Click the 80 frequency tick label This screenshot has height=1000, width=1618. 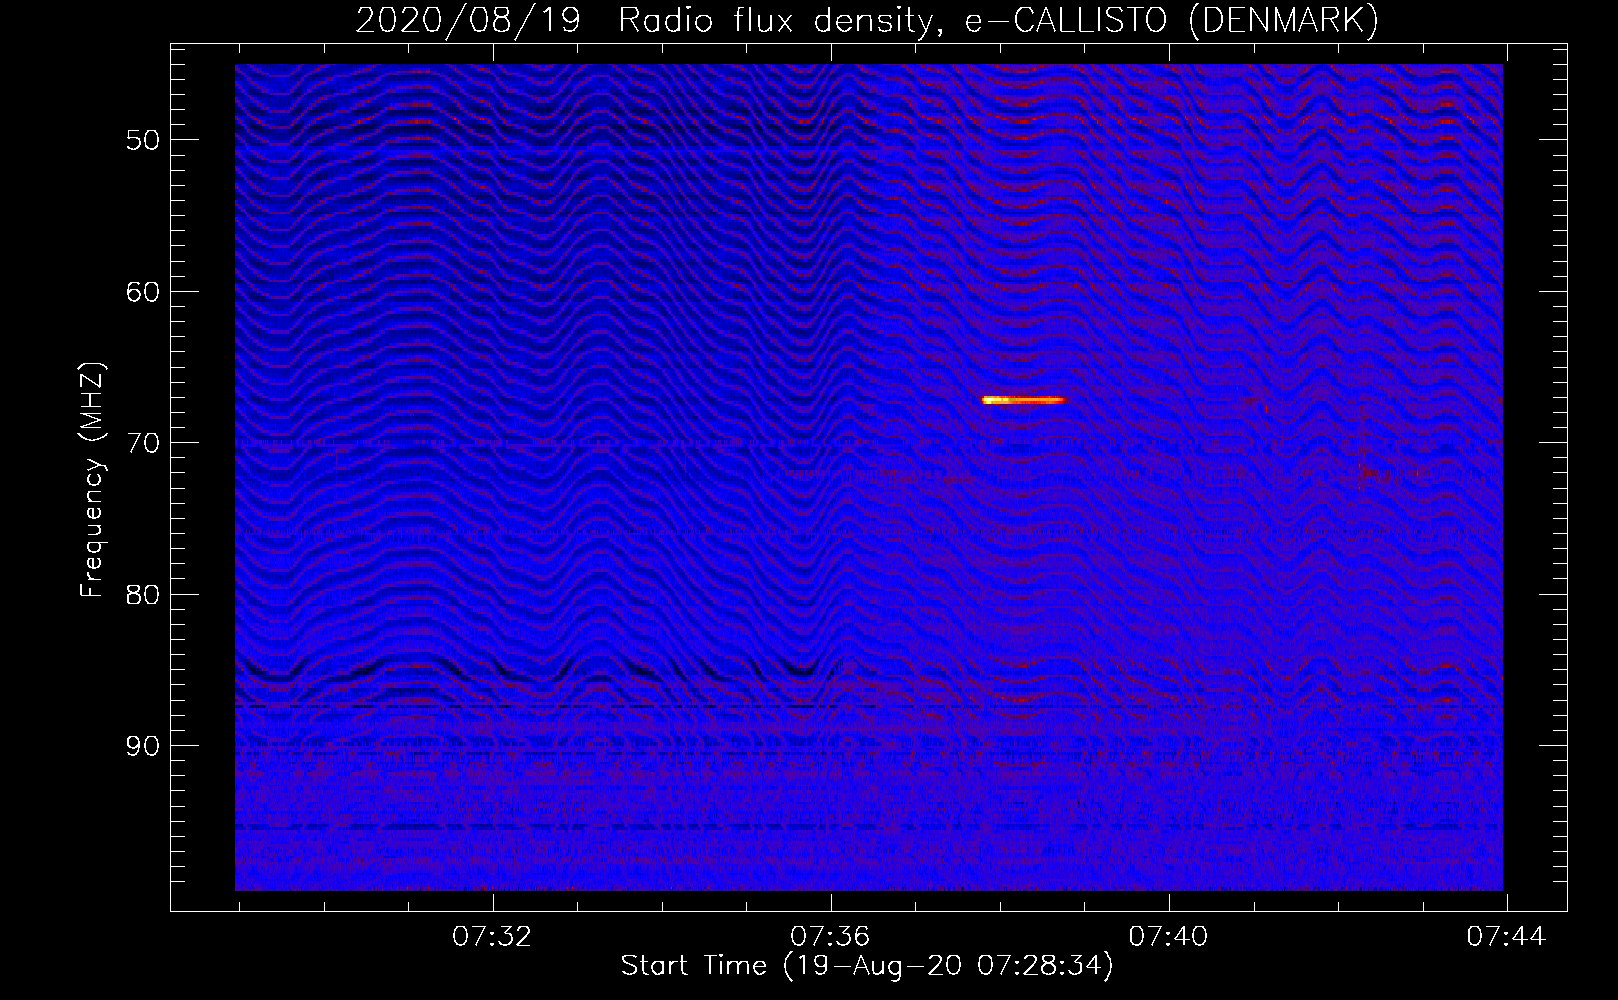click(x=143, y=595)
